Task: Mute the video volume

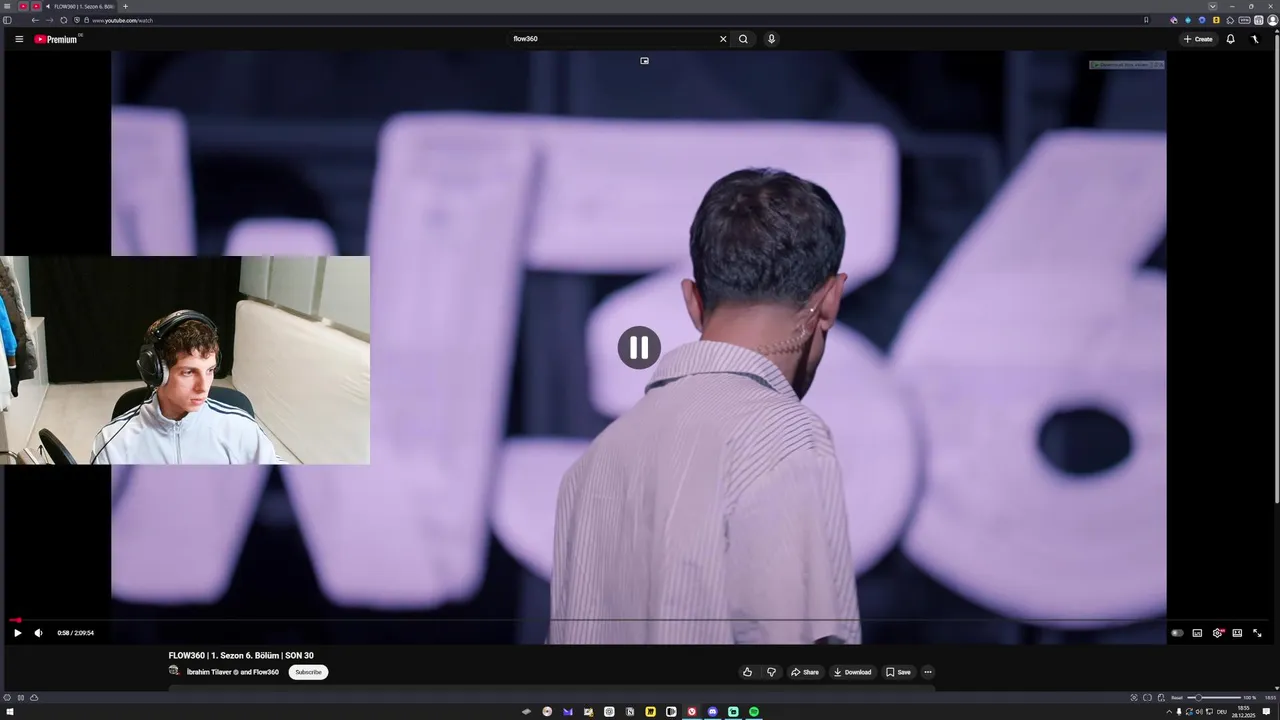Action: pos(38,633)
